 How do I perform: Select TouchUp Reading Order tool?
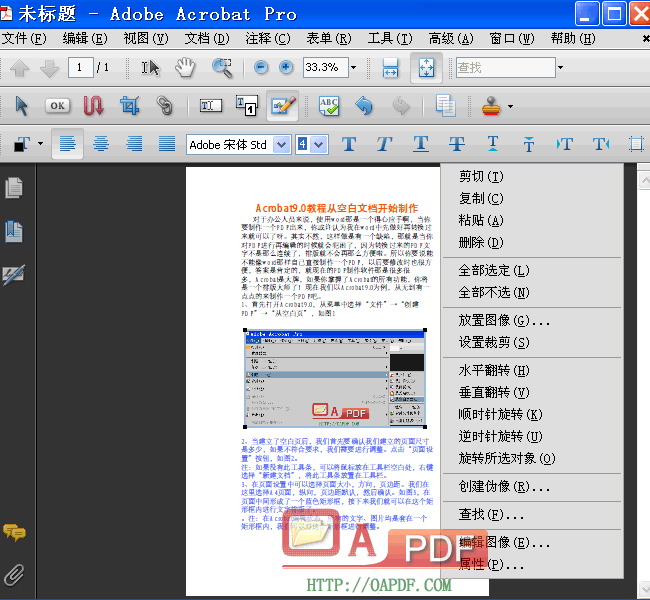pos(247,106)
